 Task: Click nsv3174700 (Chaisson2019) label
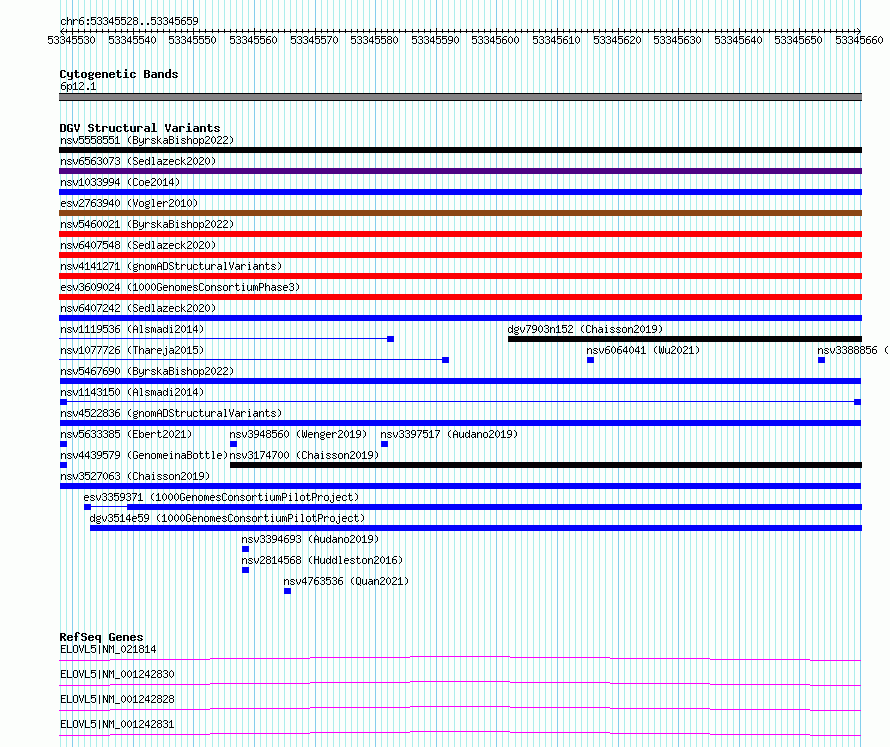(x=304, y=455)
